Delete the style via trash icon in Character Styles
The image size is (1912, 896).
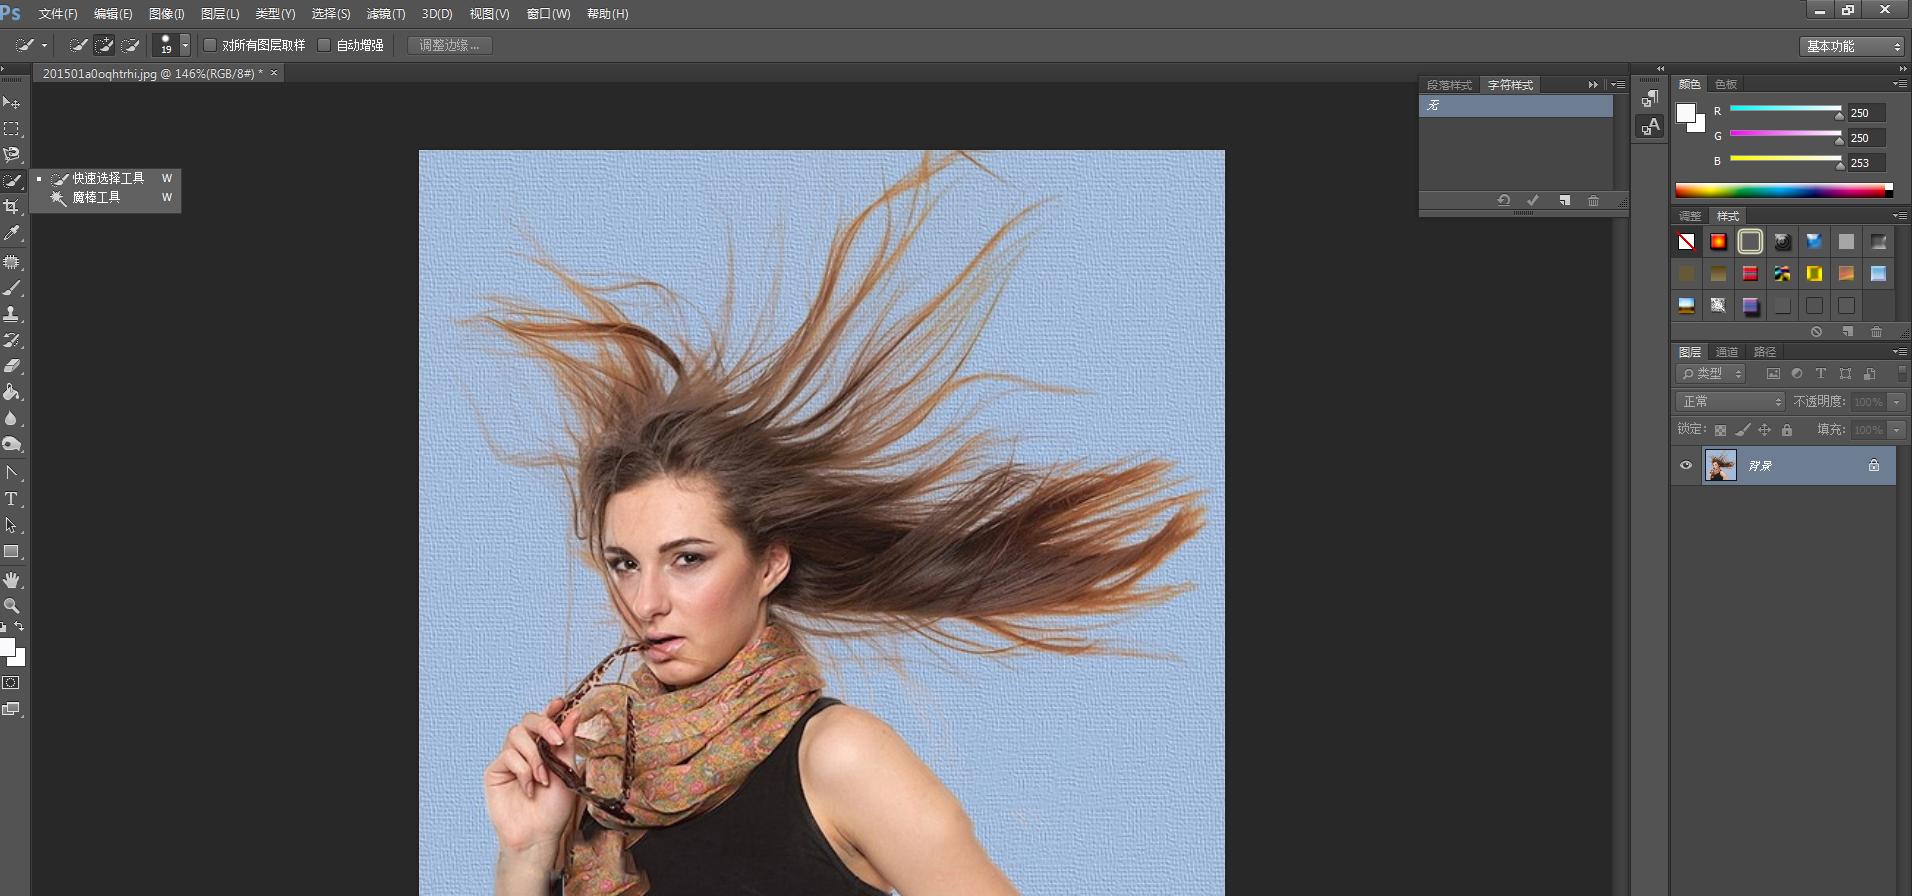point(1593,201)
